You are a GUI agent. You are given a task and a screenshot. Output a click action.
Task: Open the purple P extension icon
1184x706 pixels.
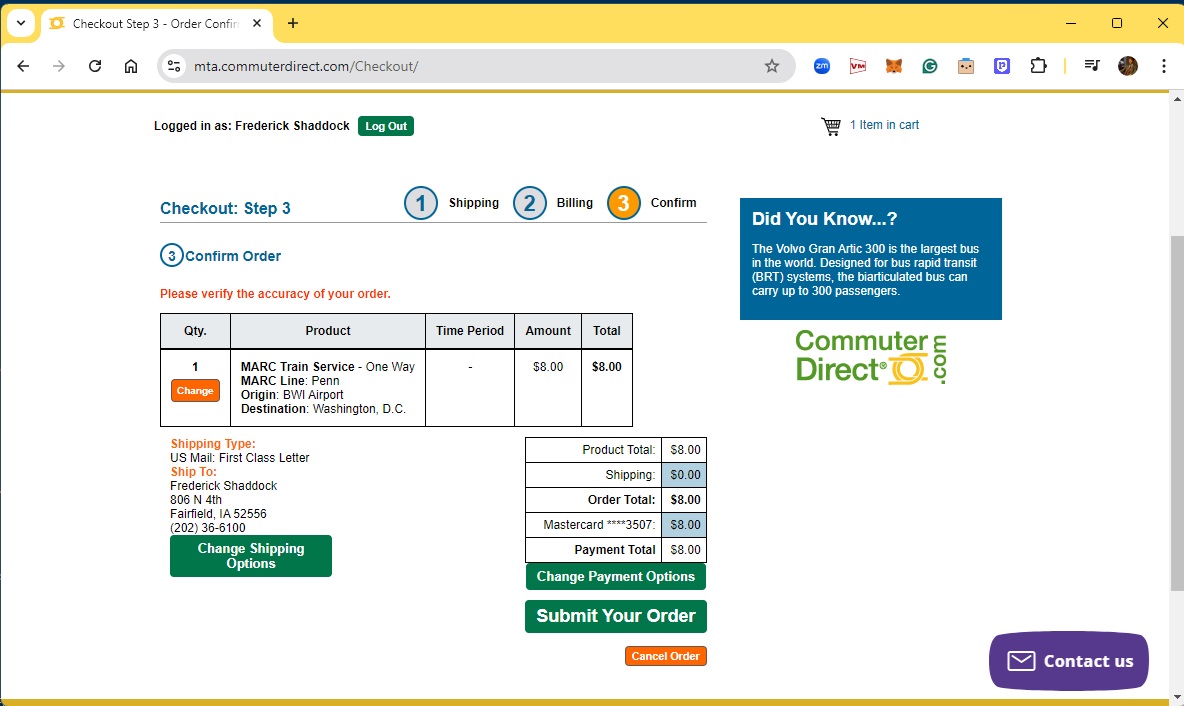click(1002, 66)
